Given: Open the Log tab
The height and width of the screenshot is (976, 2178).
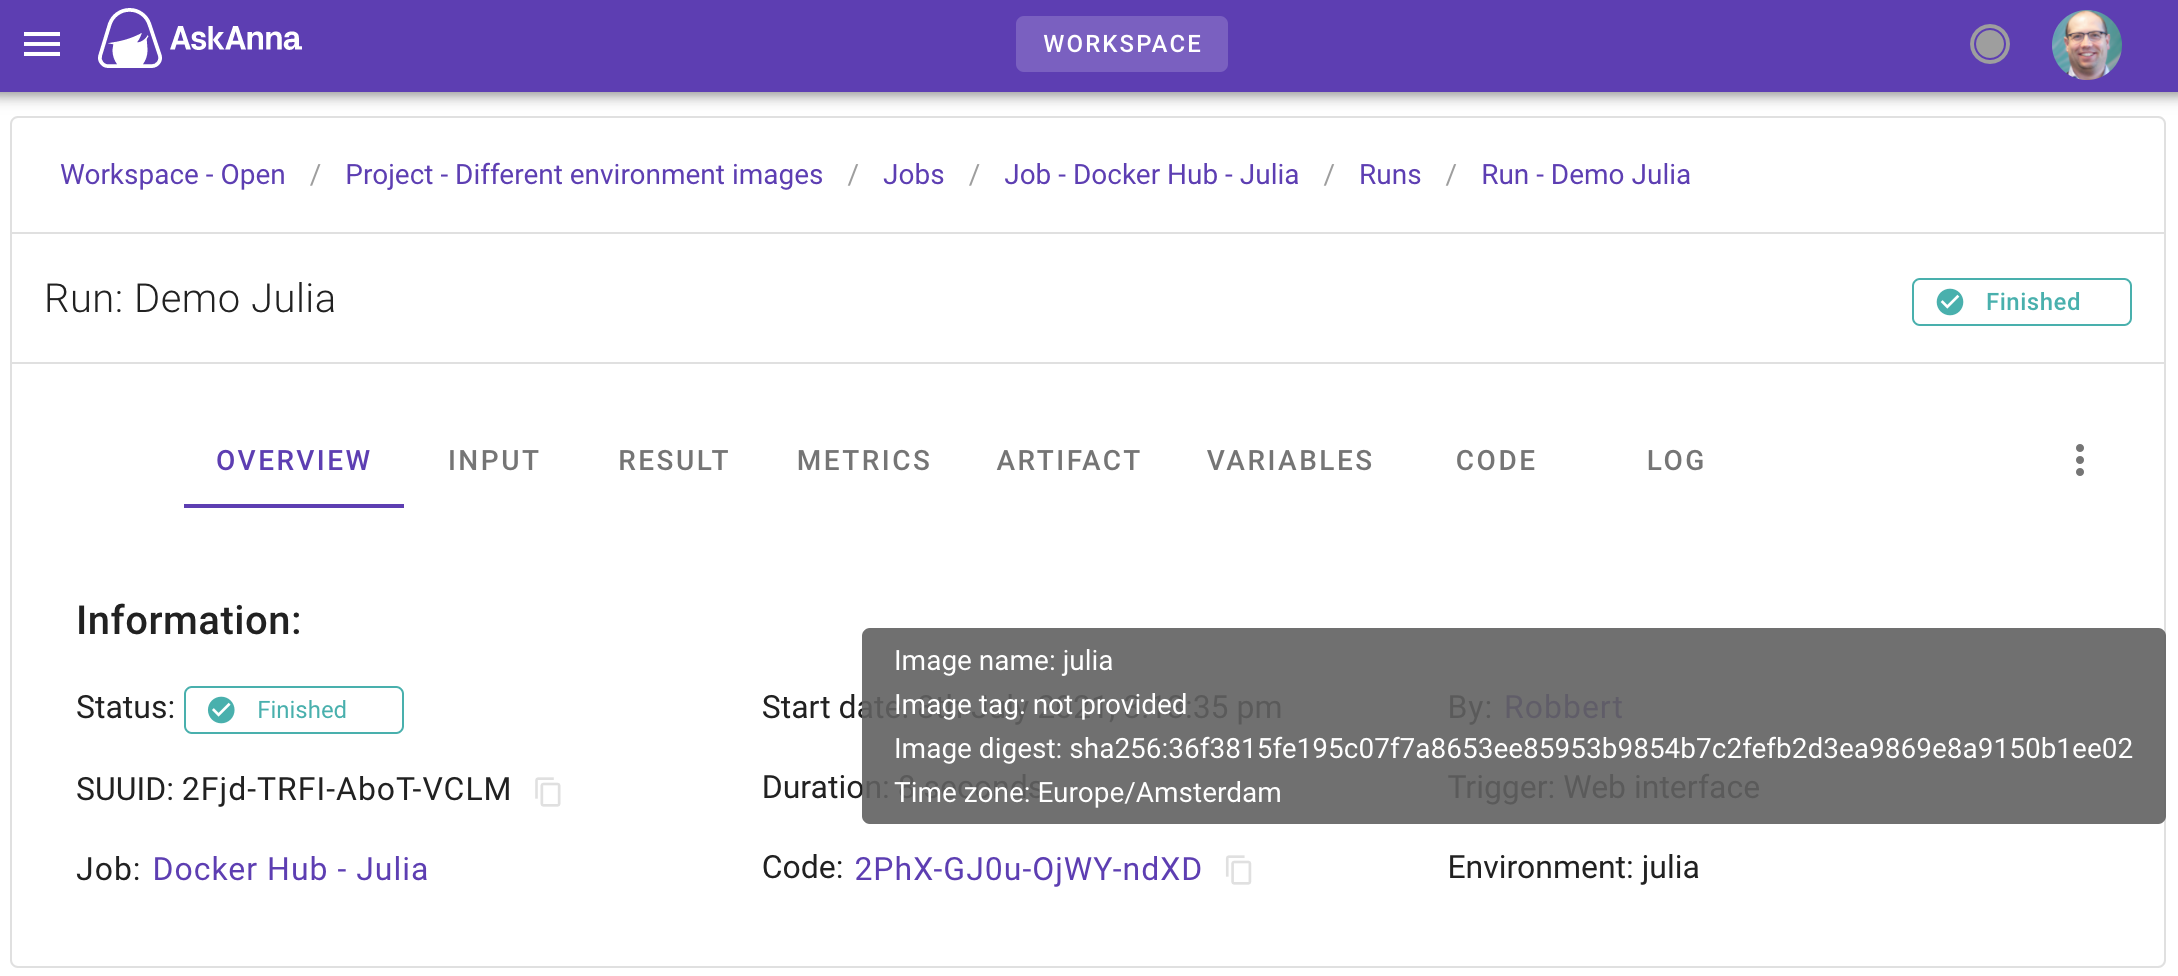Looking at the screenshot, I should [1676, 460].
